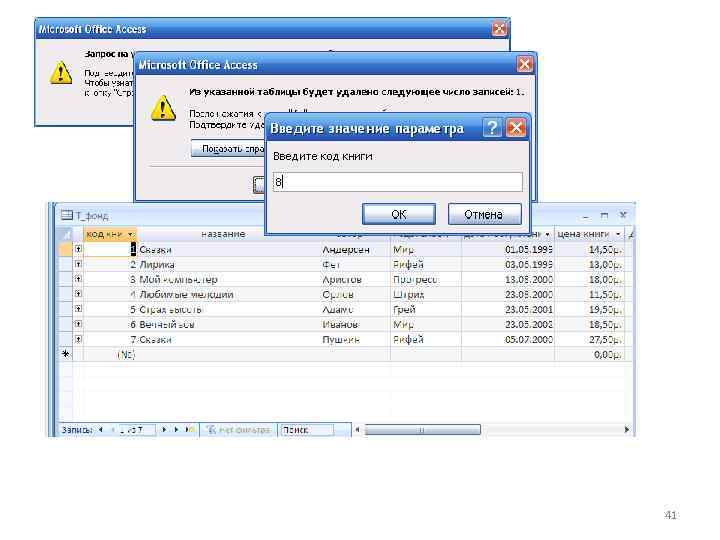The height and width of the screenshot is (540, 720).
Task: Click the new-row '(№)' cell
Action: (110, 354)
